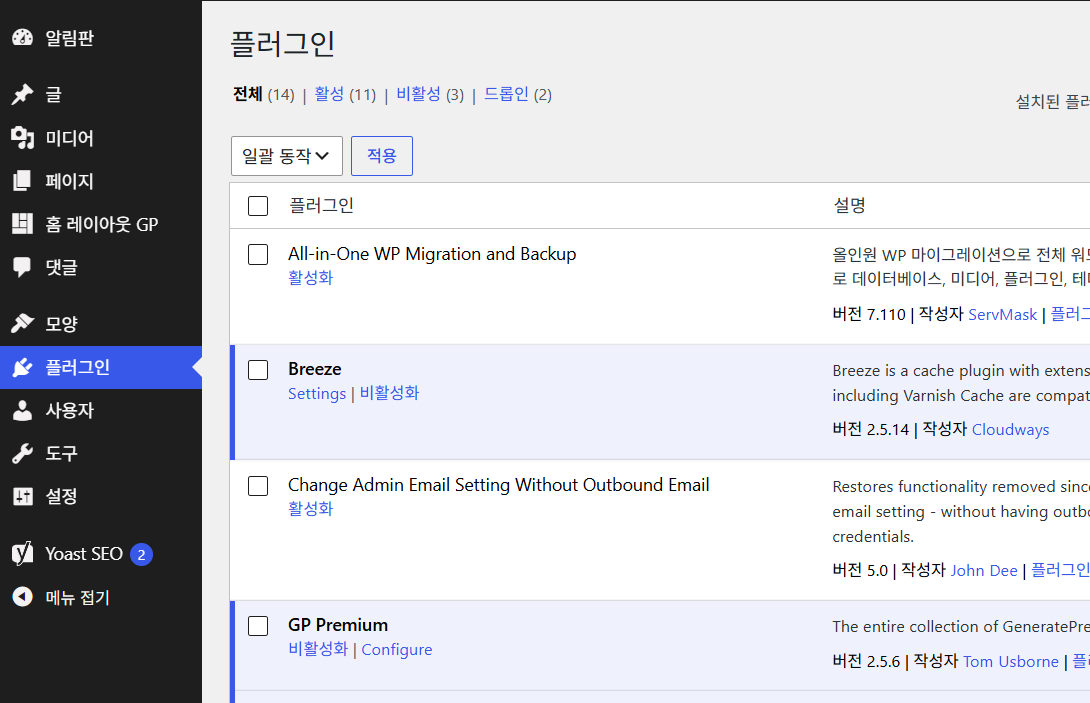Show the 활성 plugins filter
The height and width of the screenshot is (703, 1090).
coord(330,94)
